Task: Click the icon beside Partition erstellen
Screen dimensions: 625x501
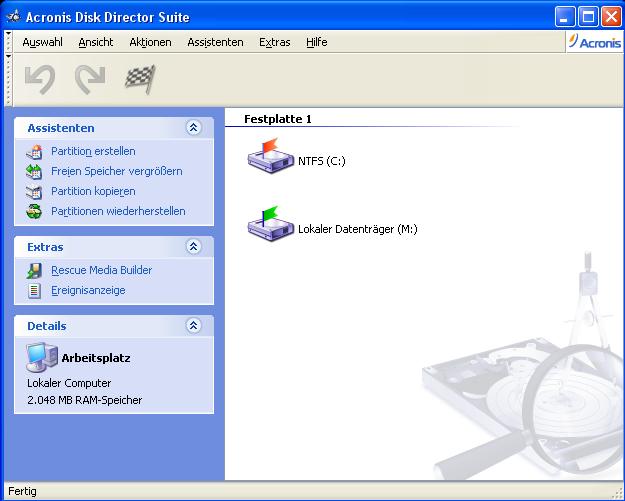Action: (34, 152)
